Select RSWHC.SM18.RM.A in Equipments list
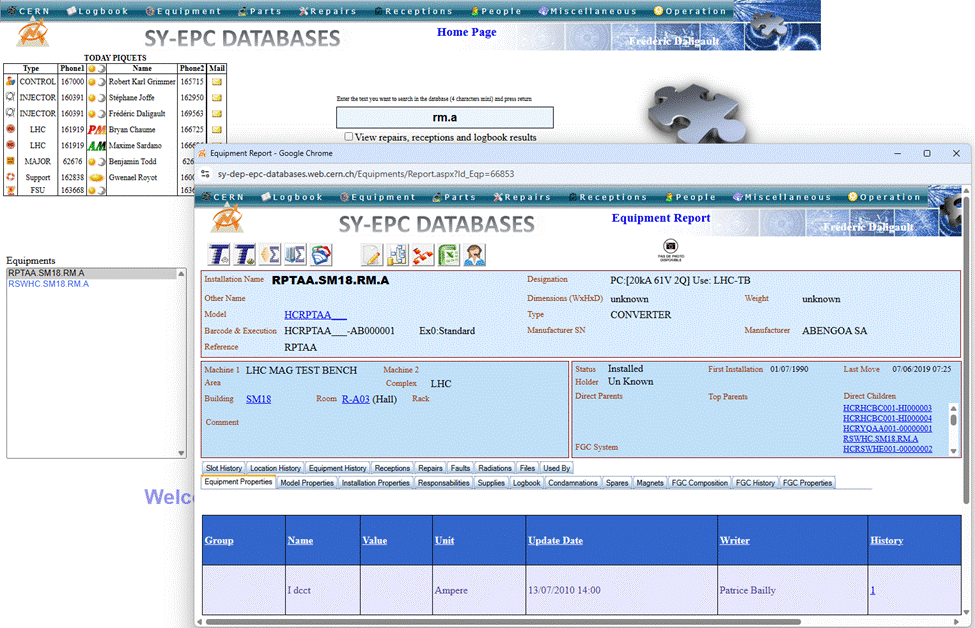Viewport: 975px width, 628px height. tap(48, 284)
